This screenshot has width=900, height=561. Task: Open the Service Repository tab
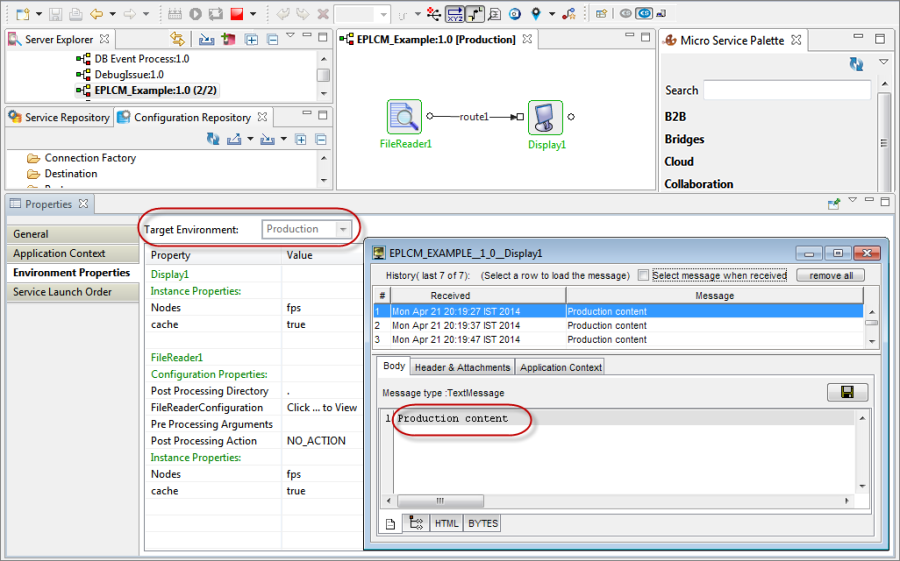coord(58,117)
